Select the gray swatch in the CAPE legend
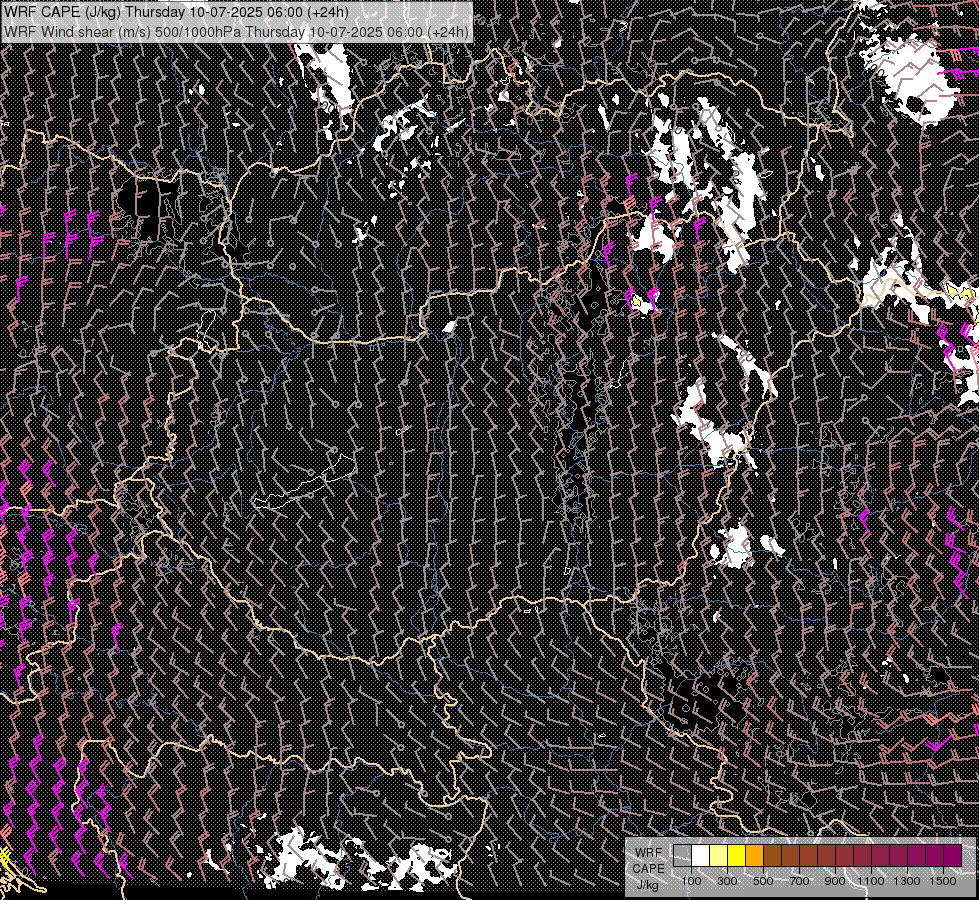Image resolution: width=979 pixels, height=900 pixels. pyautogui.click(x=682, y=856)
